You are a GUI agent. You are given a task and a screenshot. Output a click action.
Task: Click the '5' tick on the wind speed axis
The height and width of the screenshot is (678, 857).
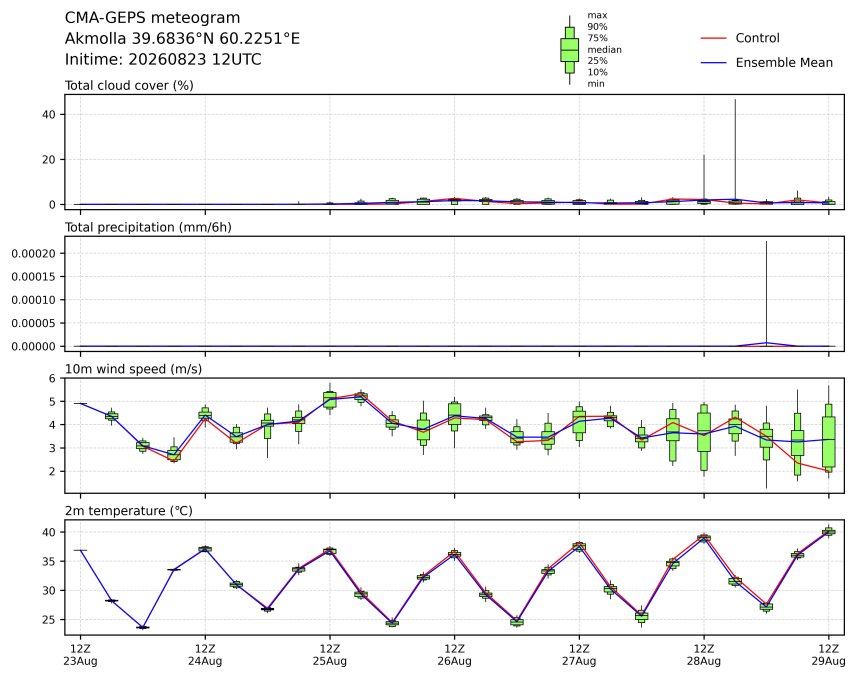52,401
